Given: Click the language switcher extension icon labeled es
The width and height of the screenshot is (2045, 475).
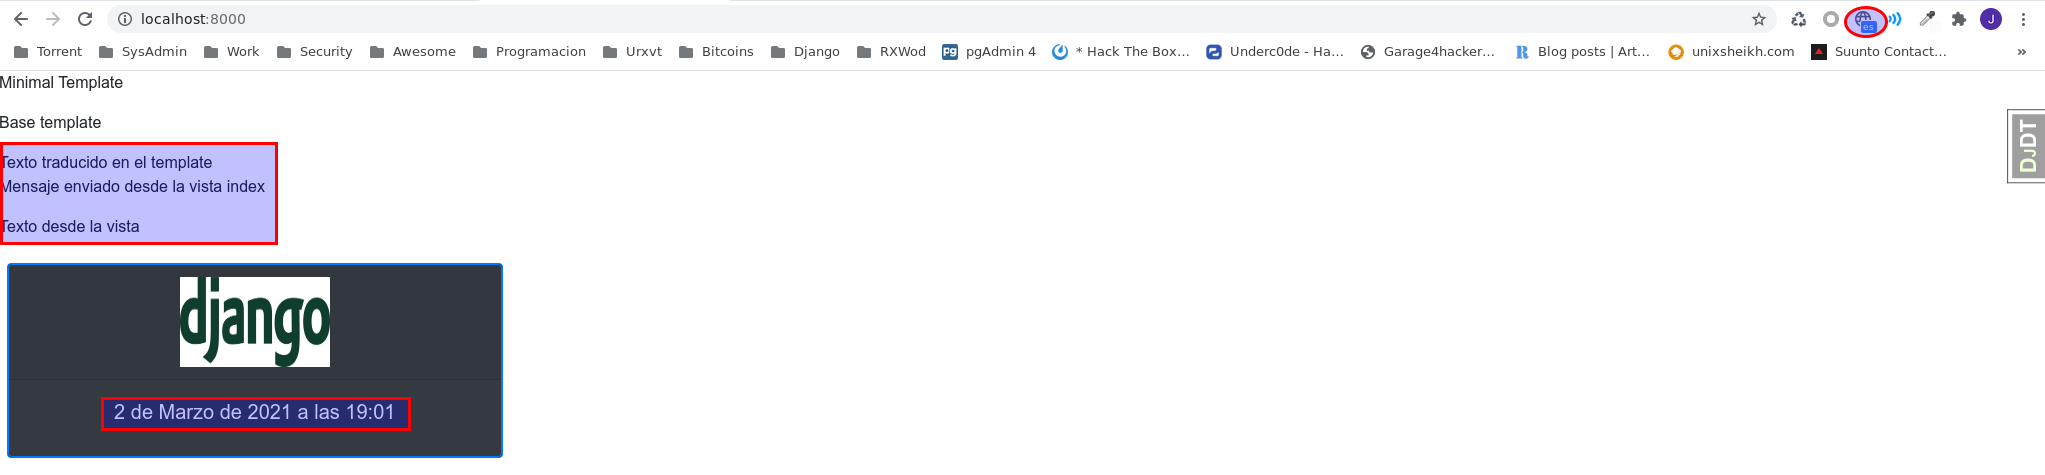Looking at the screenshot, I should click(x=1864, y=20).
